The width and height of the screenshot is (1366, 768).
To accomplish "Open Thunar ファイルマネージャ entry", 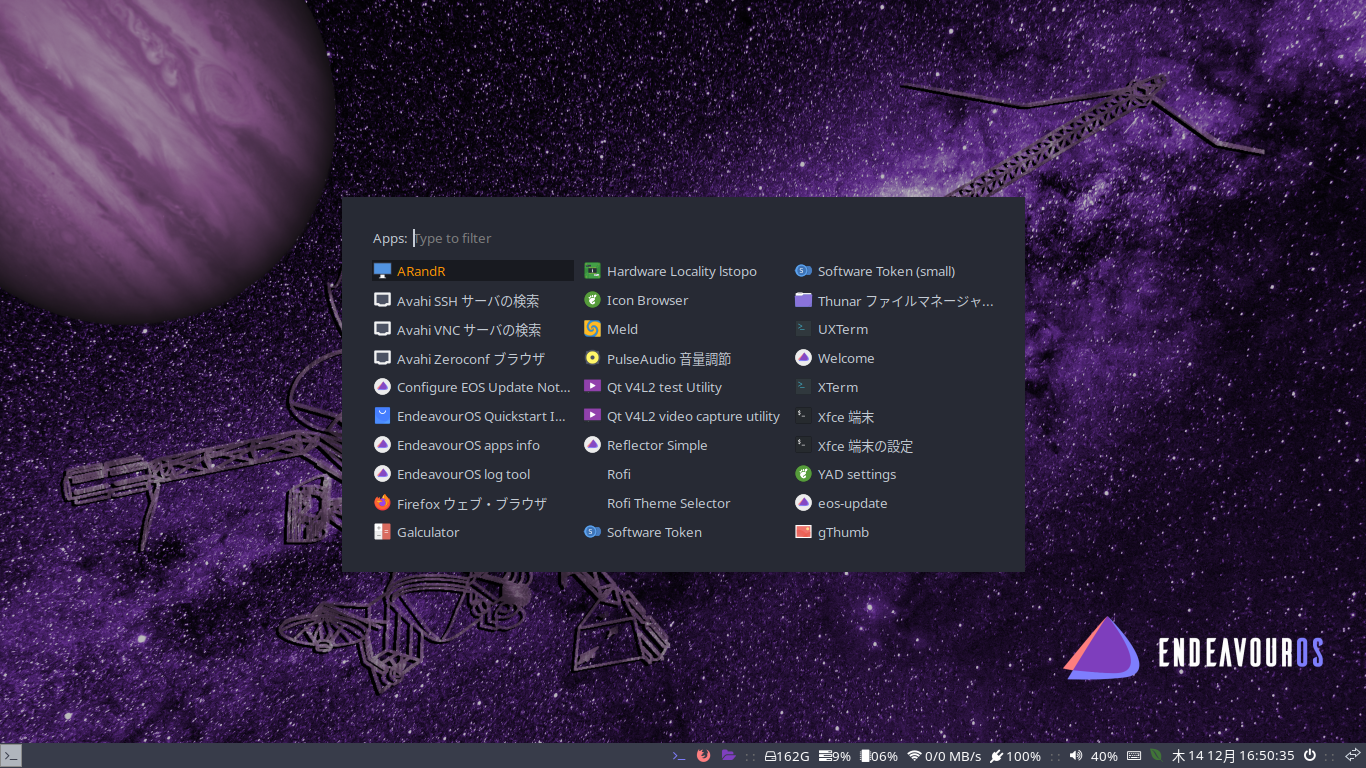I will click(894, 300).
